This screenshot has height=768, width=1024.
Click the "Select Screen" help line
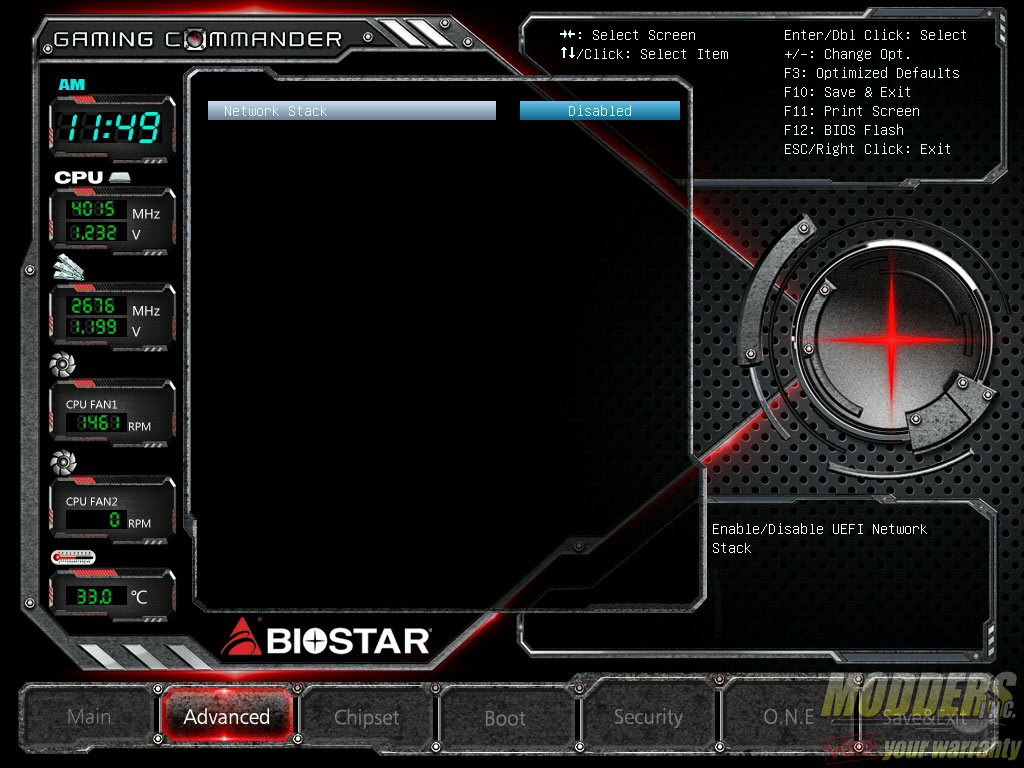[x=628, y=35]
